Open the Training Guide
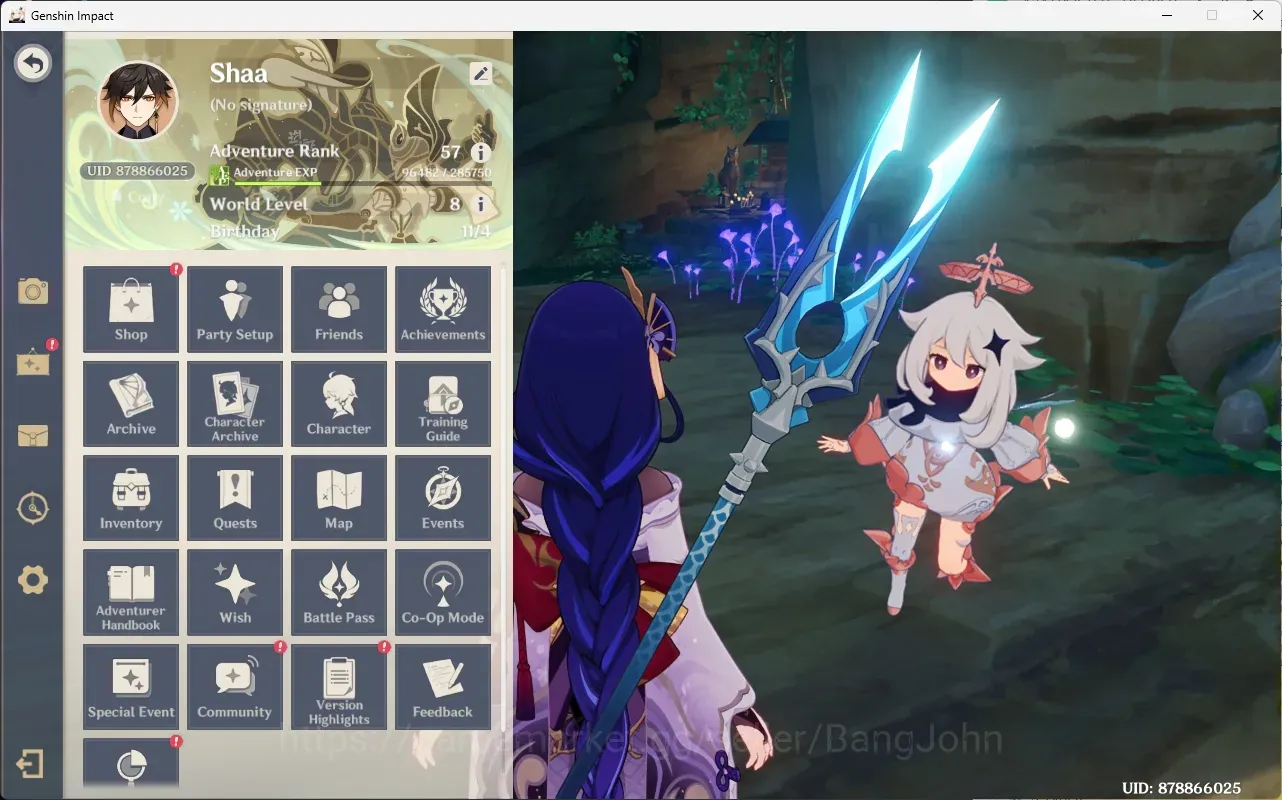This screenshot has height=800, width=1282. click(443, 403)
